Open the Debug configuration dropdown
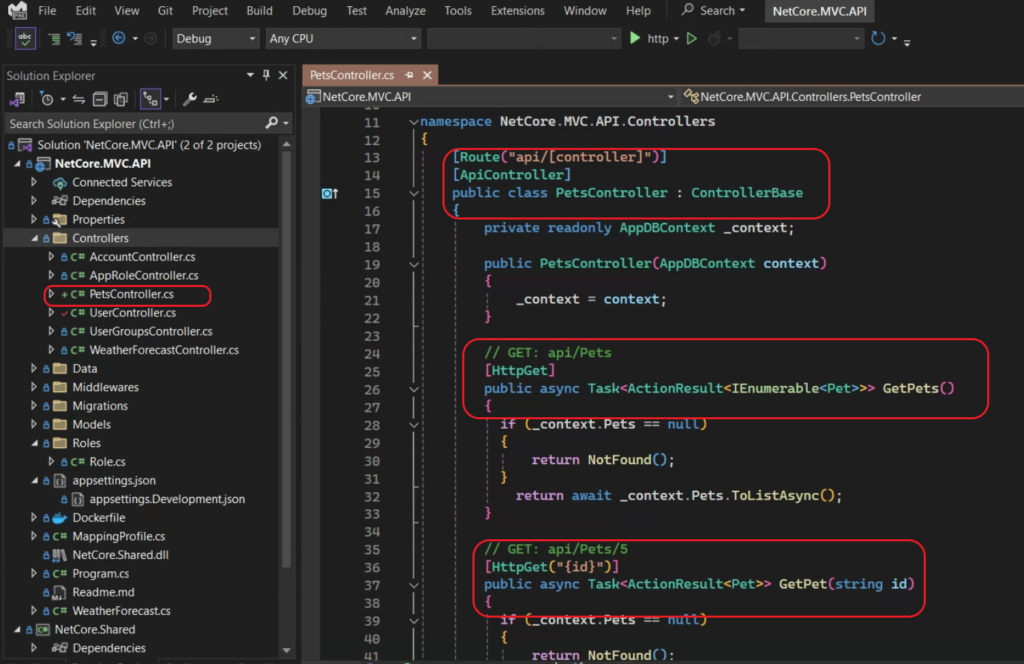Image resolution: width=1024 pixels, height=664 pixels. [216, 39]
